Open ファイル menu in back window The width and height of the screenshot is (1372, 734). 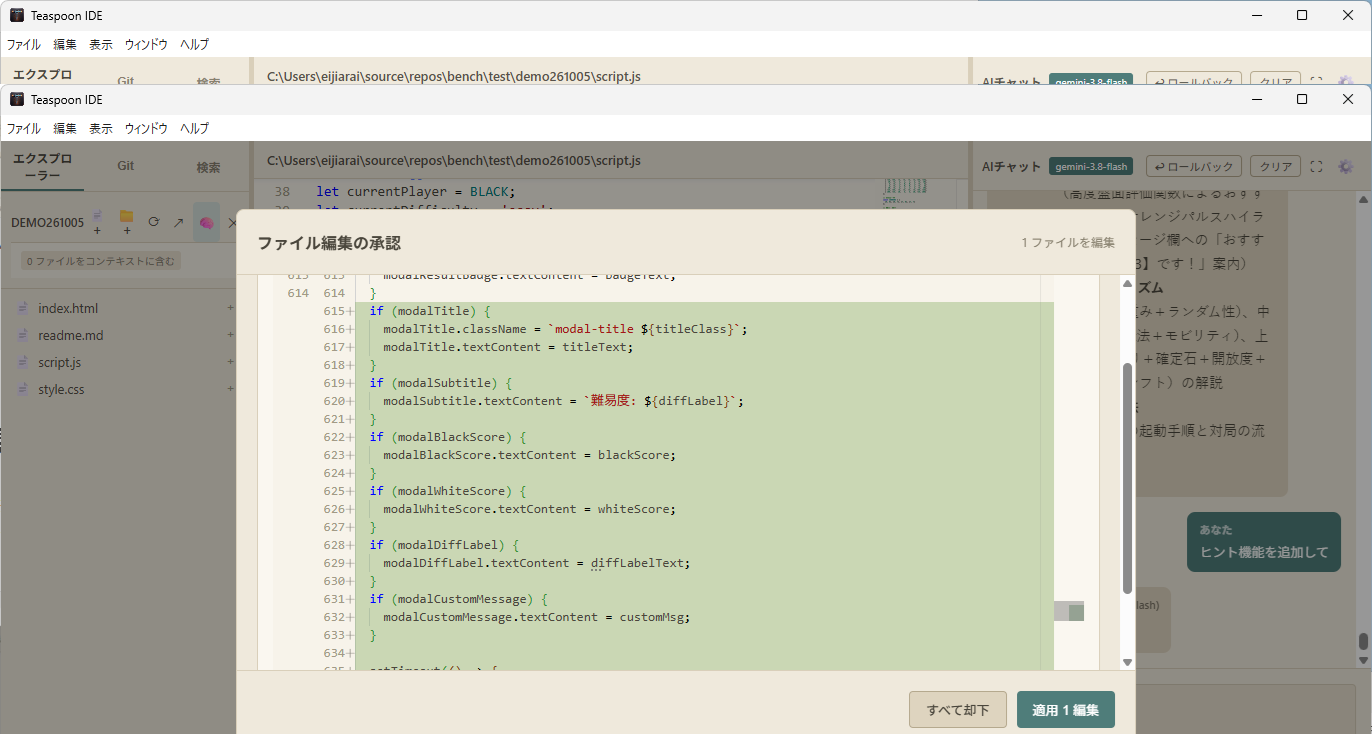(x=24, y=44)
